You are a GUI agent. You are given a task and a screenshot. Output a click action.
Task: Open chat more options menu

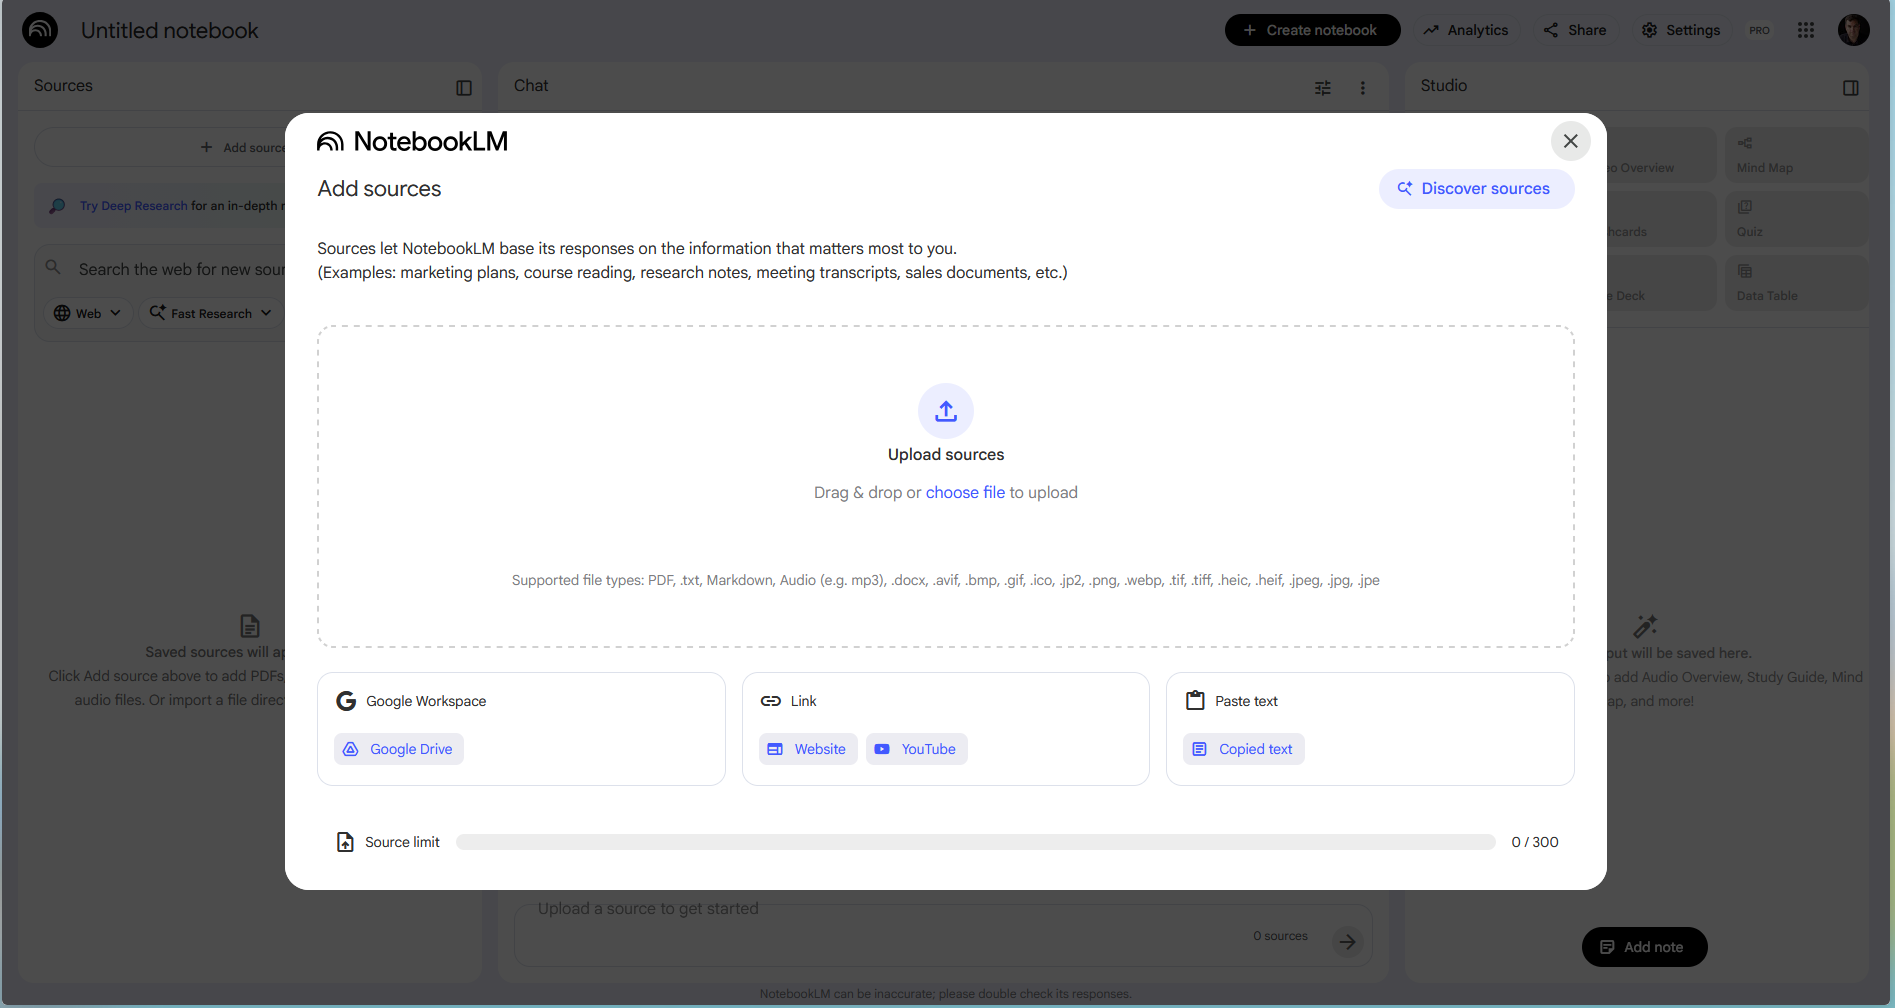click(1362, 88)
